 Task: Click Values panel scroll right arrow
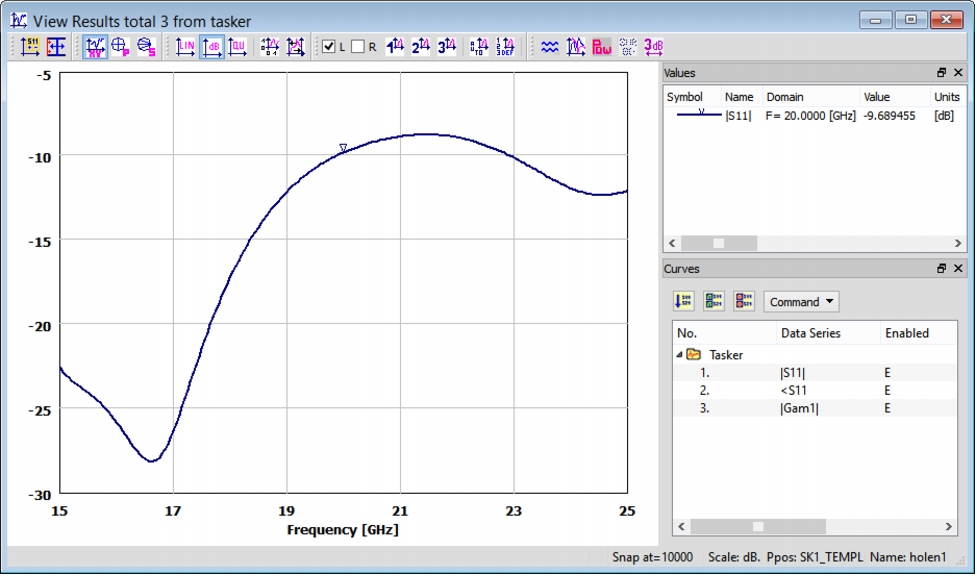point(958,243)
